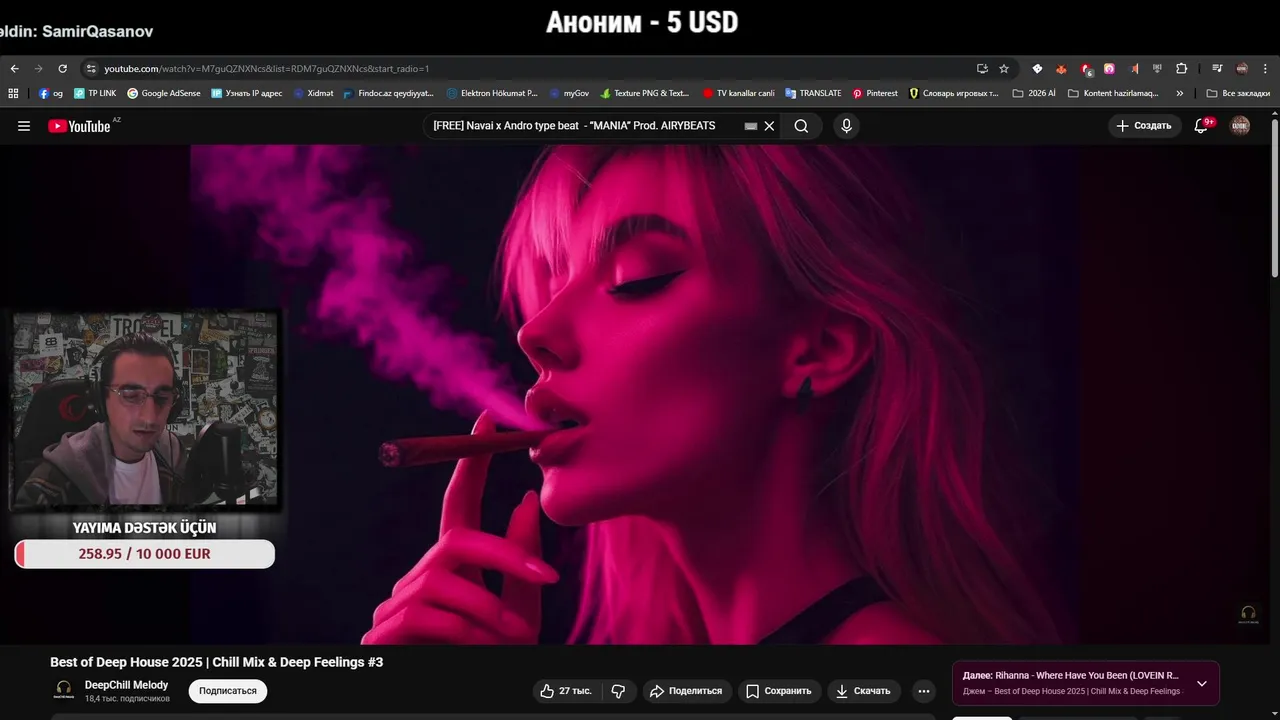
Task: Open the Все закладки folder
Action: 1238,93
